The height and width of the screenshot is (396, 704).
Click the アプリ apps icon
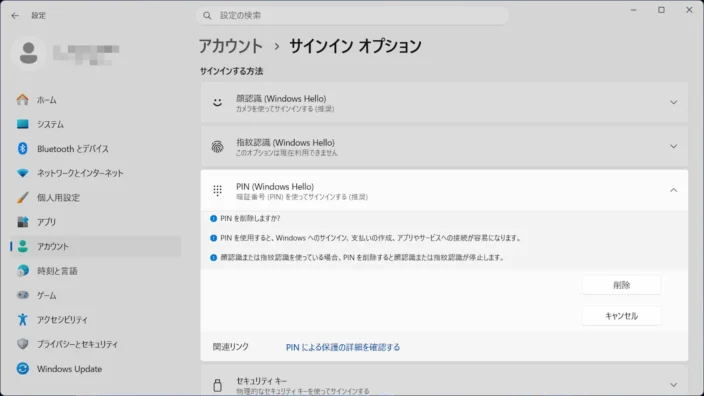[22, 222]
